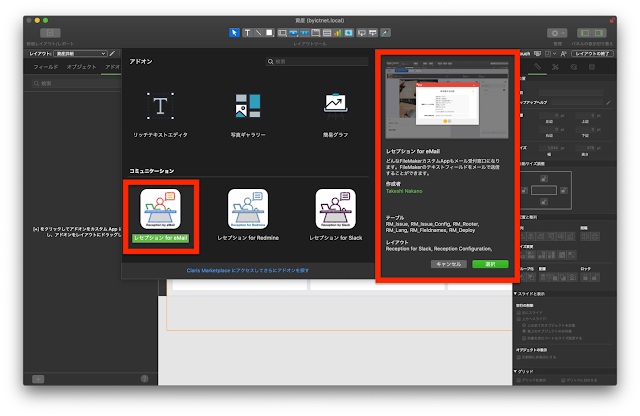The height and width of the screenshot is (416, 640).
Task: Select the レセプション for Slack add-on
Action: click(x=336, y=215)
